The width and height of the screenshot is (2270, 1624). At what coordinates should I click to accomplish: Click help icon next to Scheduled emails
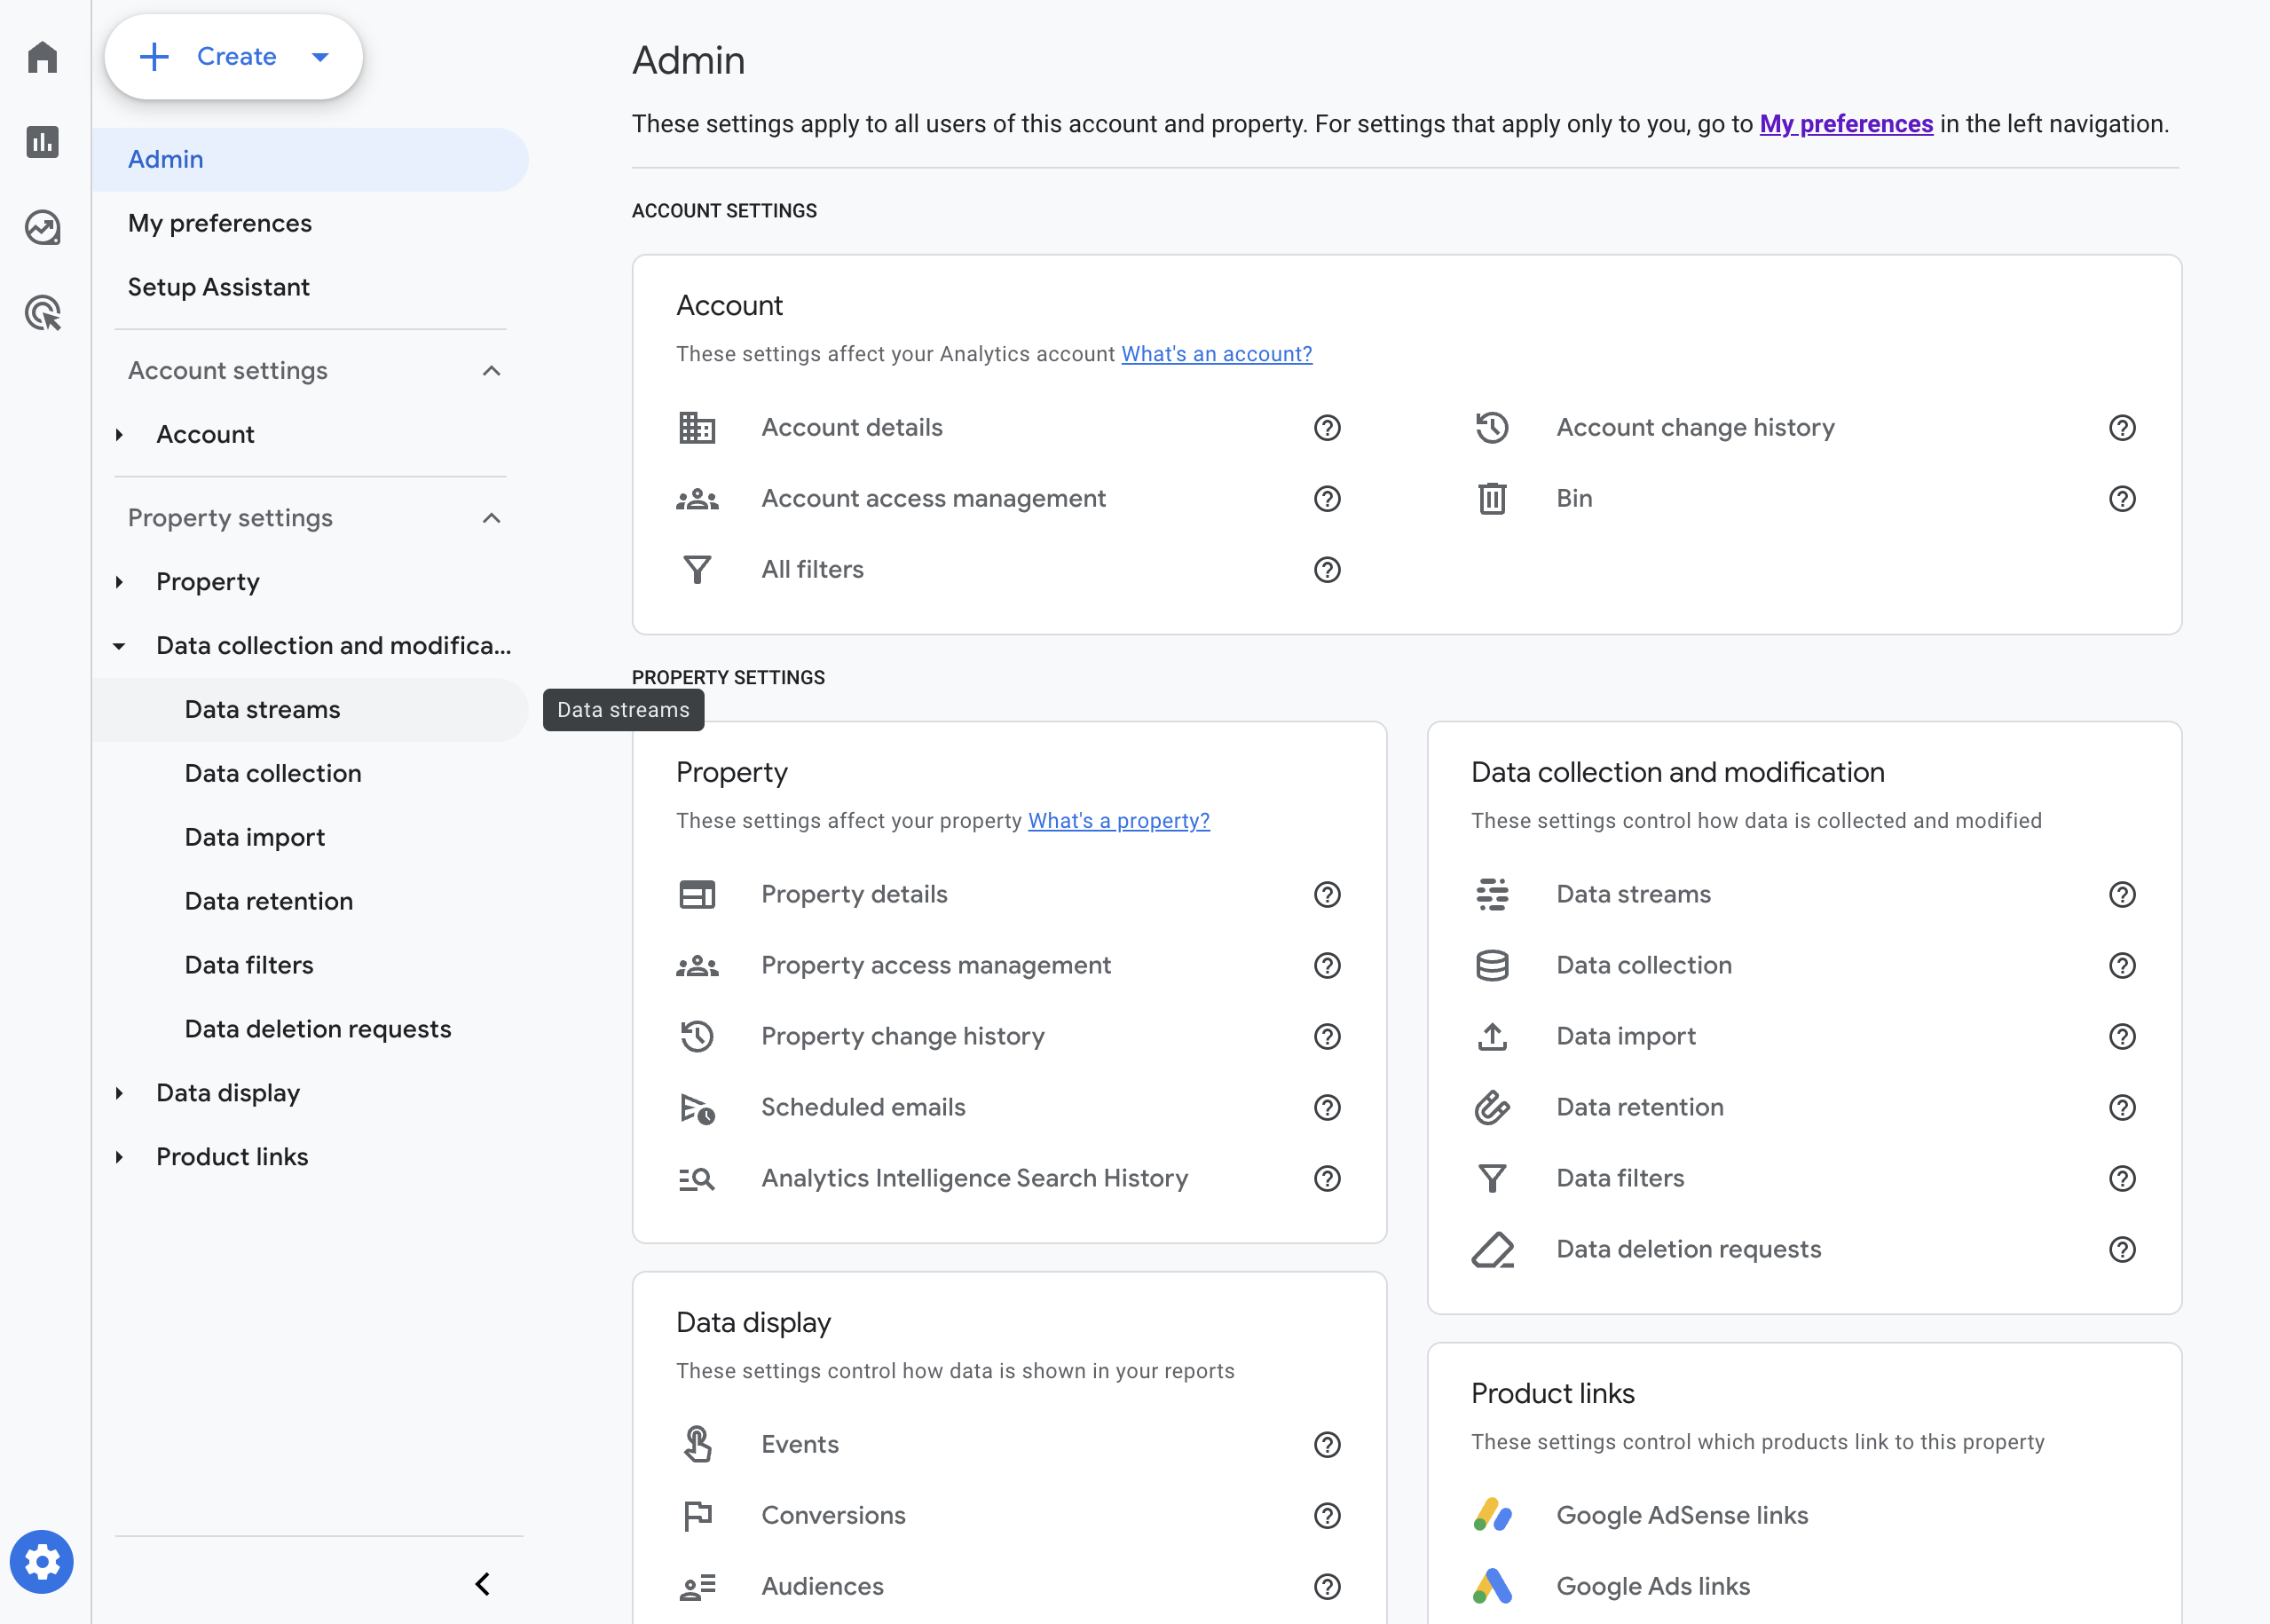pos(1327,1107)
